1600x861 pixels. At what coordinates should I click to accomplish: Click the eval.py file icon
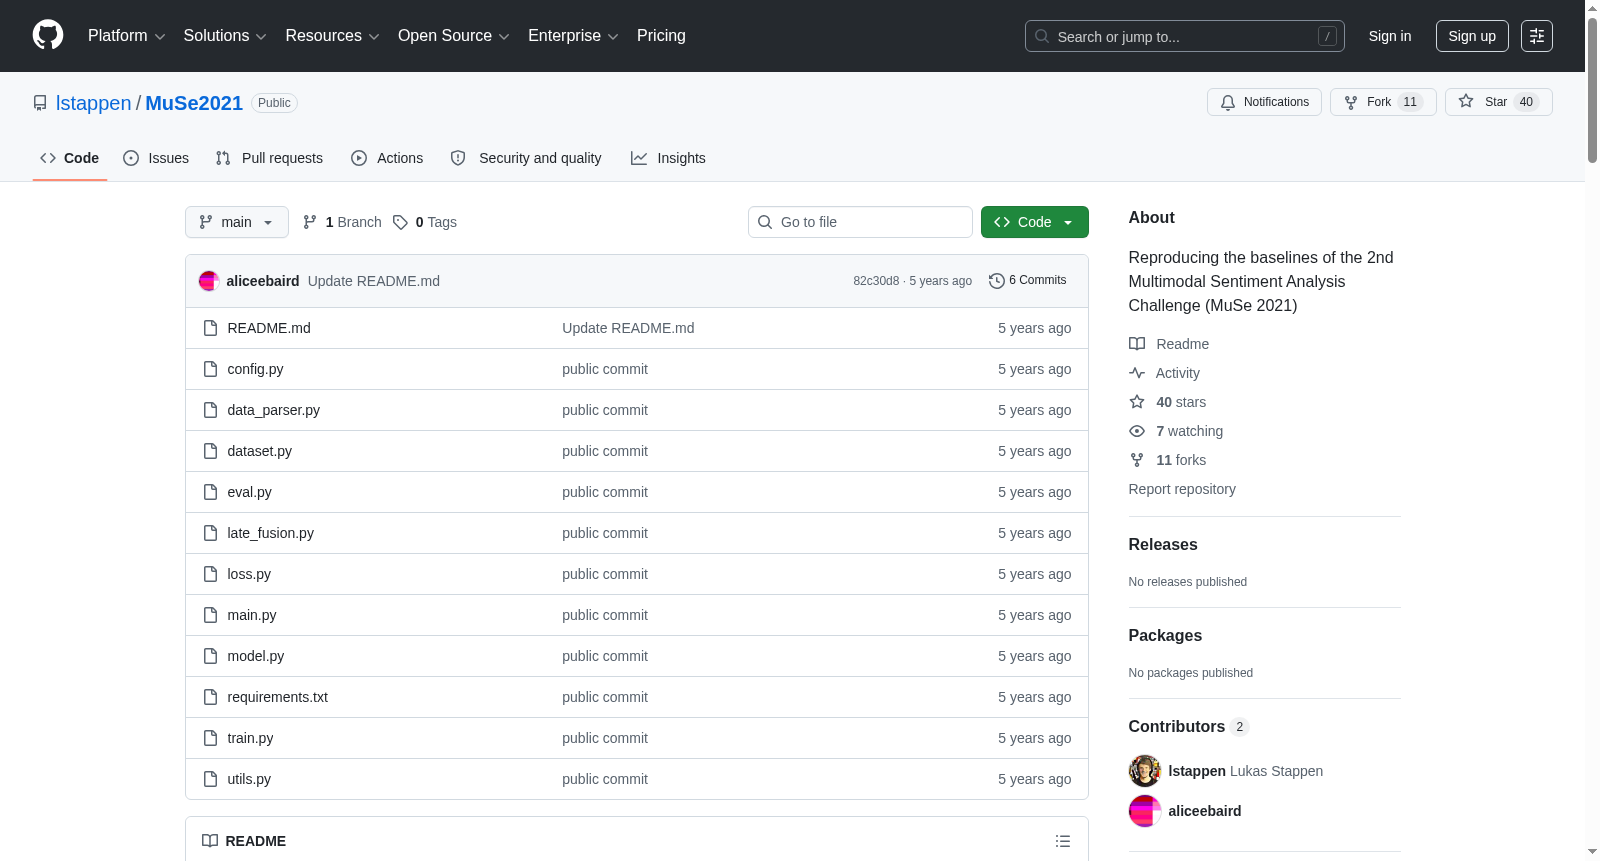pyautogui.click(x=210, y=492)
